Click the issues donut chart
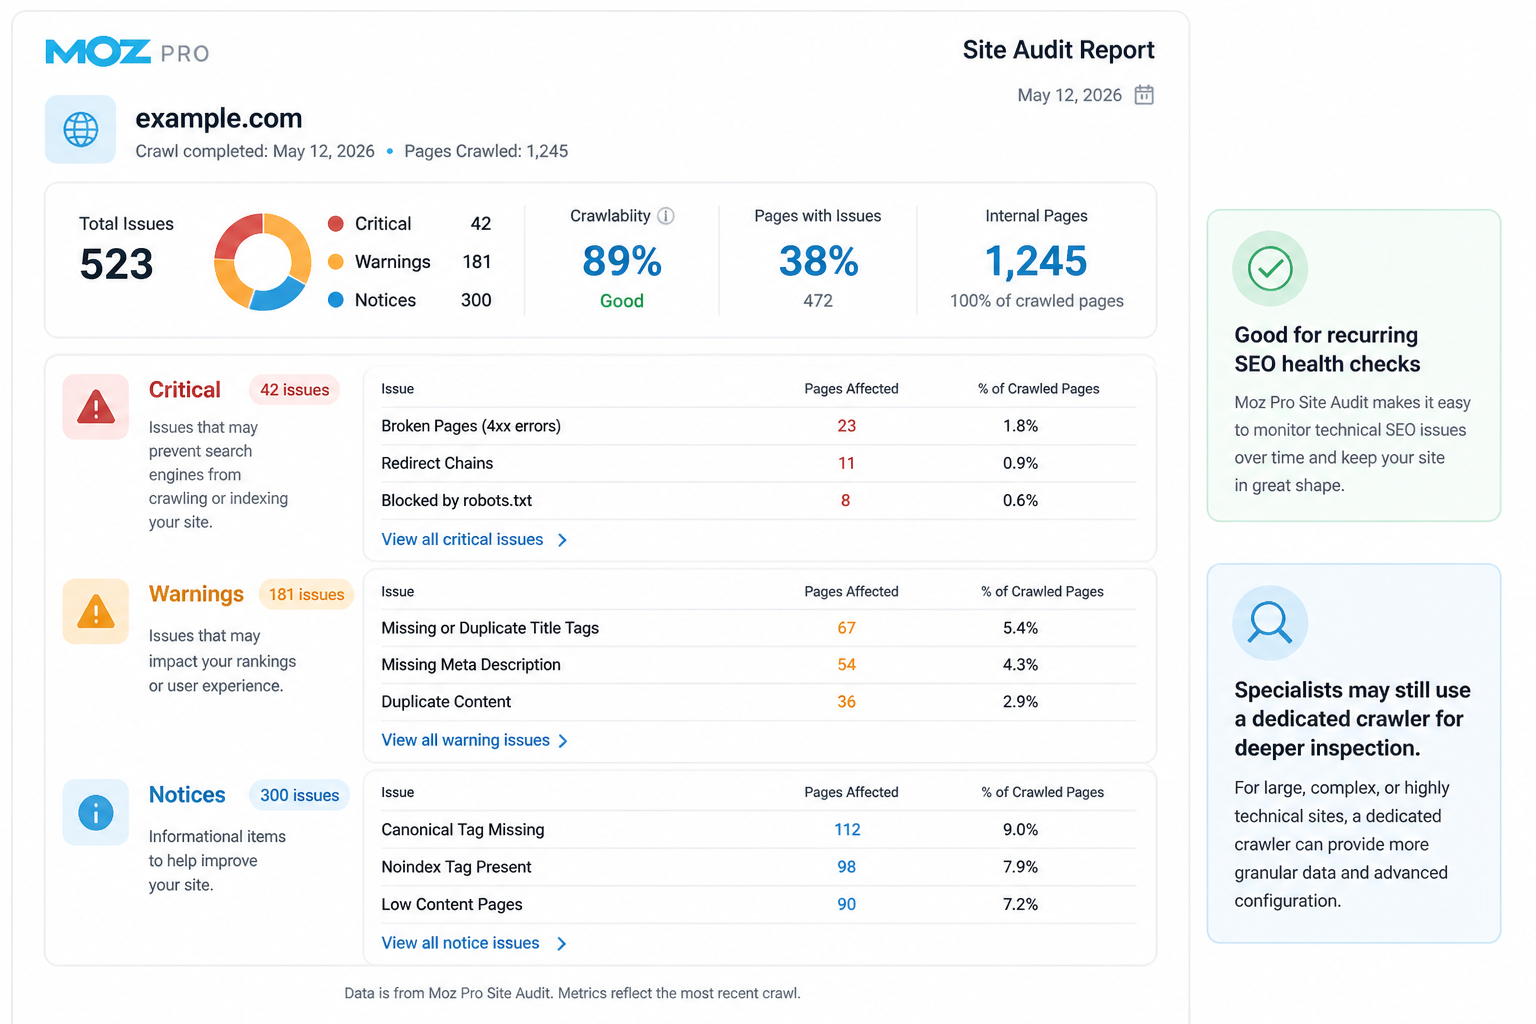1536x1024 pixels. click(x=262, y=261)
